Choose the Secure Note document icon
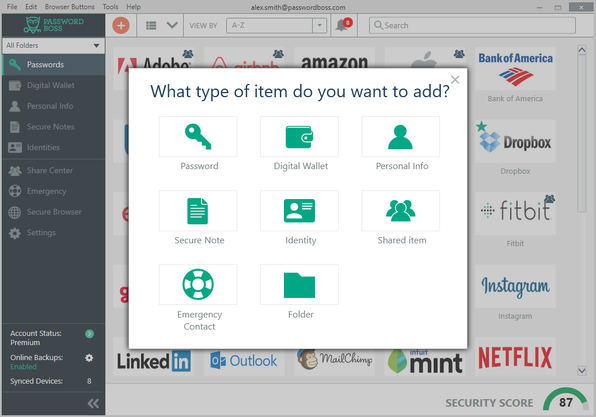Image resolution: width=596 pixels, height=417 pixels. [198, 211]
